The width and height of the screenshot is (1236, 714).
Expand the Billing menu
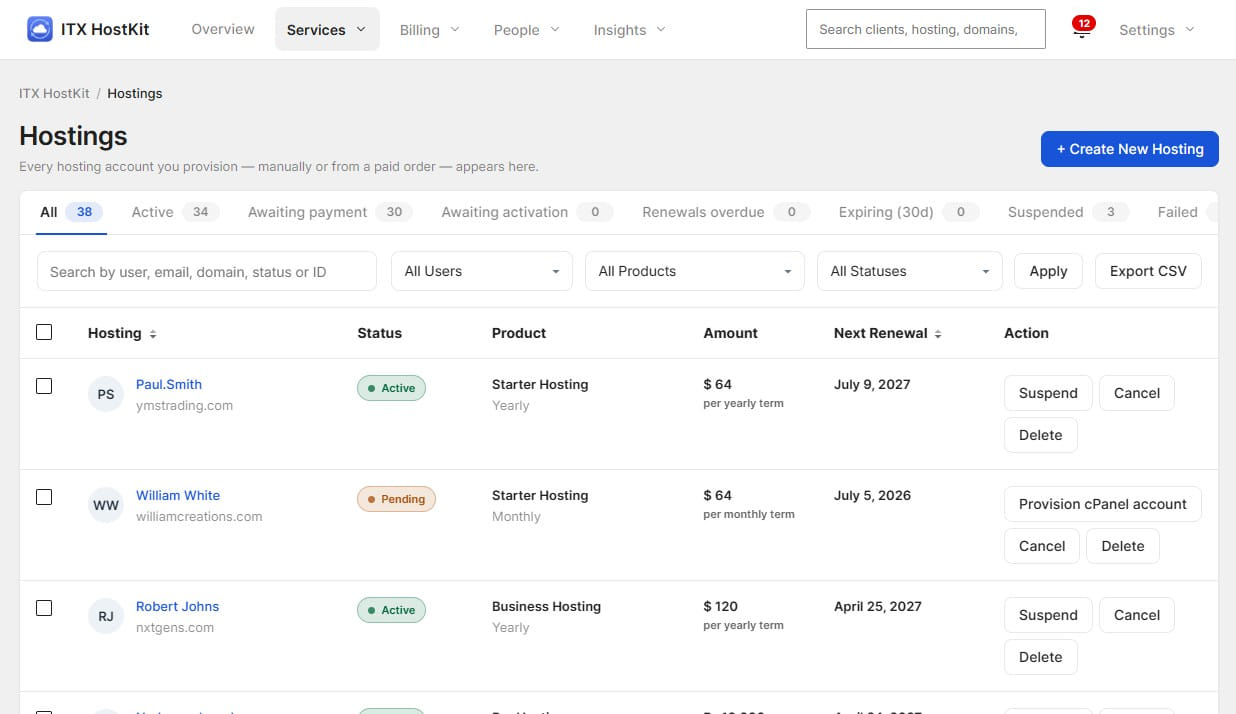click(x=430, y=29)
